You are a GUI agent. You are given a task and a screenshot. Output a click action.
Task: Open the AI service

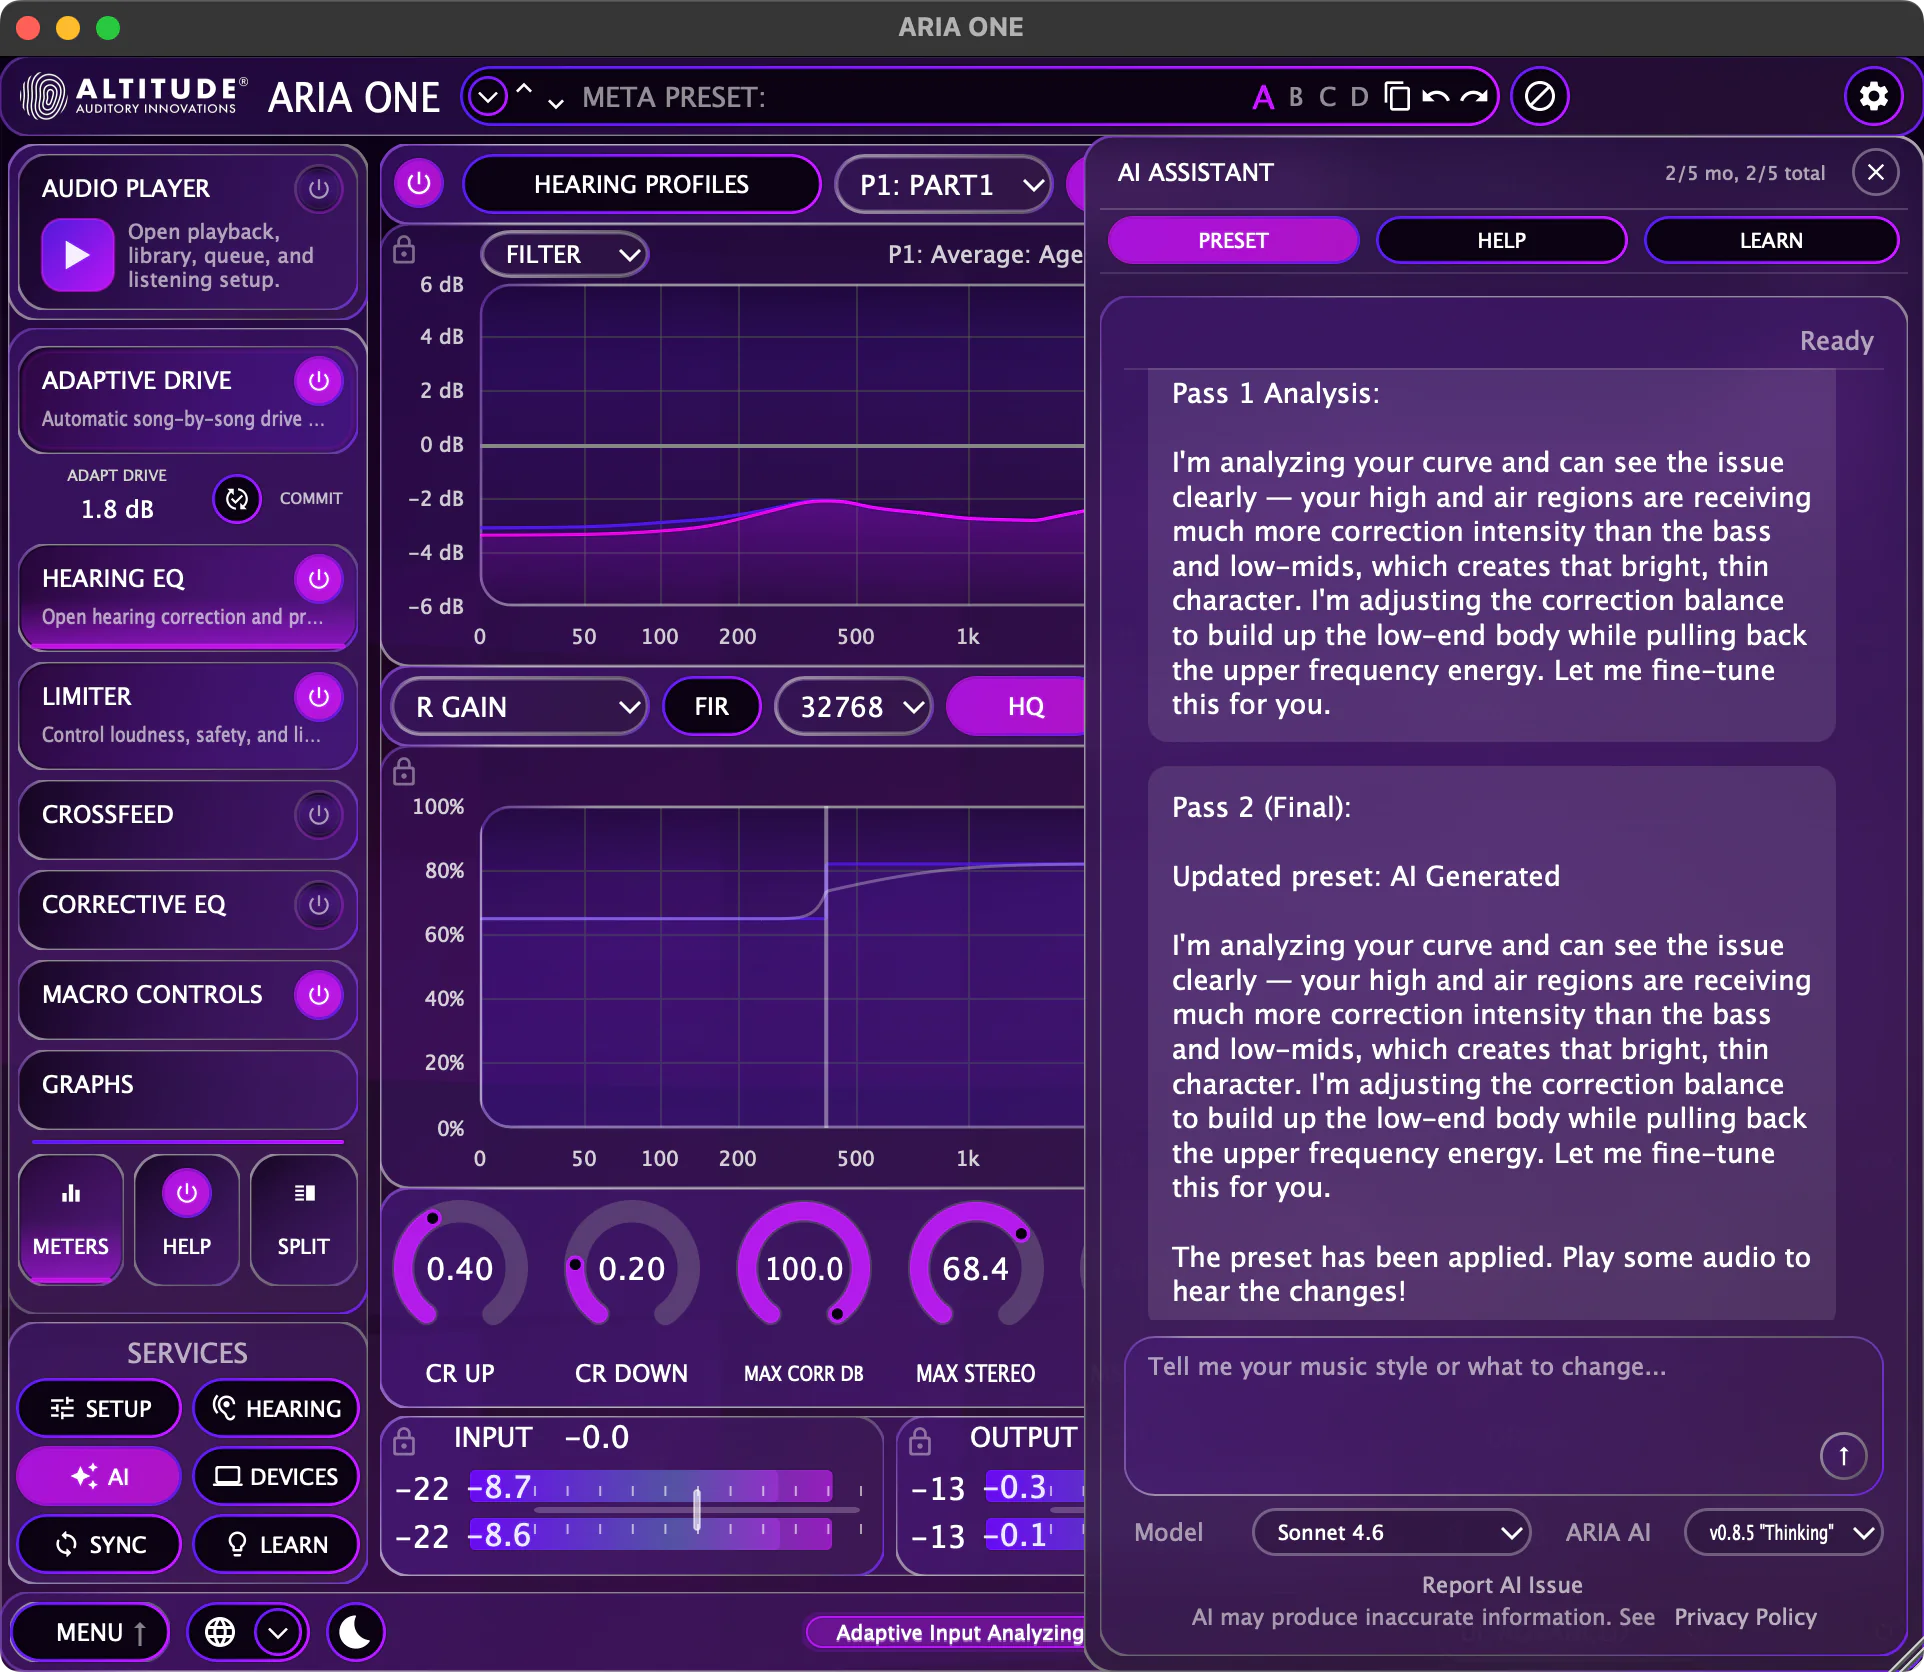click(100, 1476)
